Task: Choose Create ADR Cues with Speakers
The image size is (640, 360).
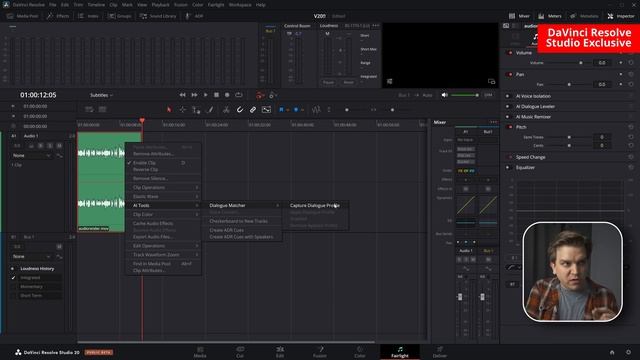Action: (242, 237)
